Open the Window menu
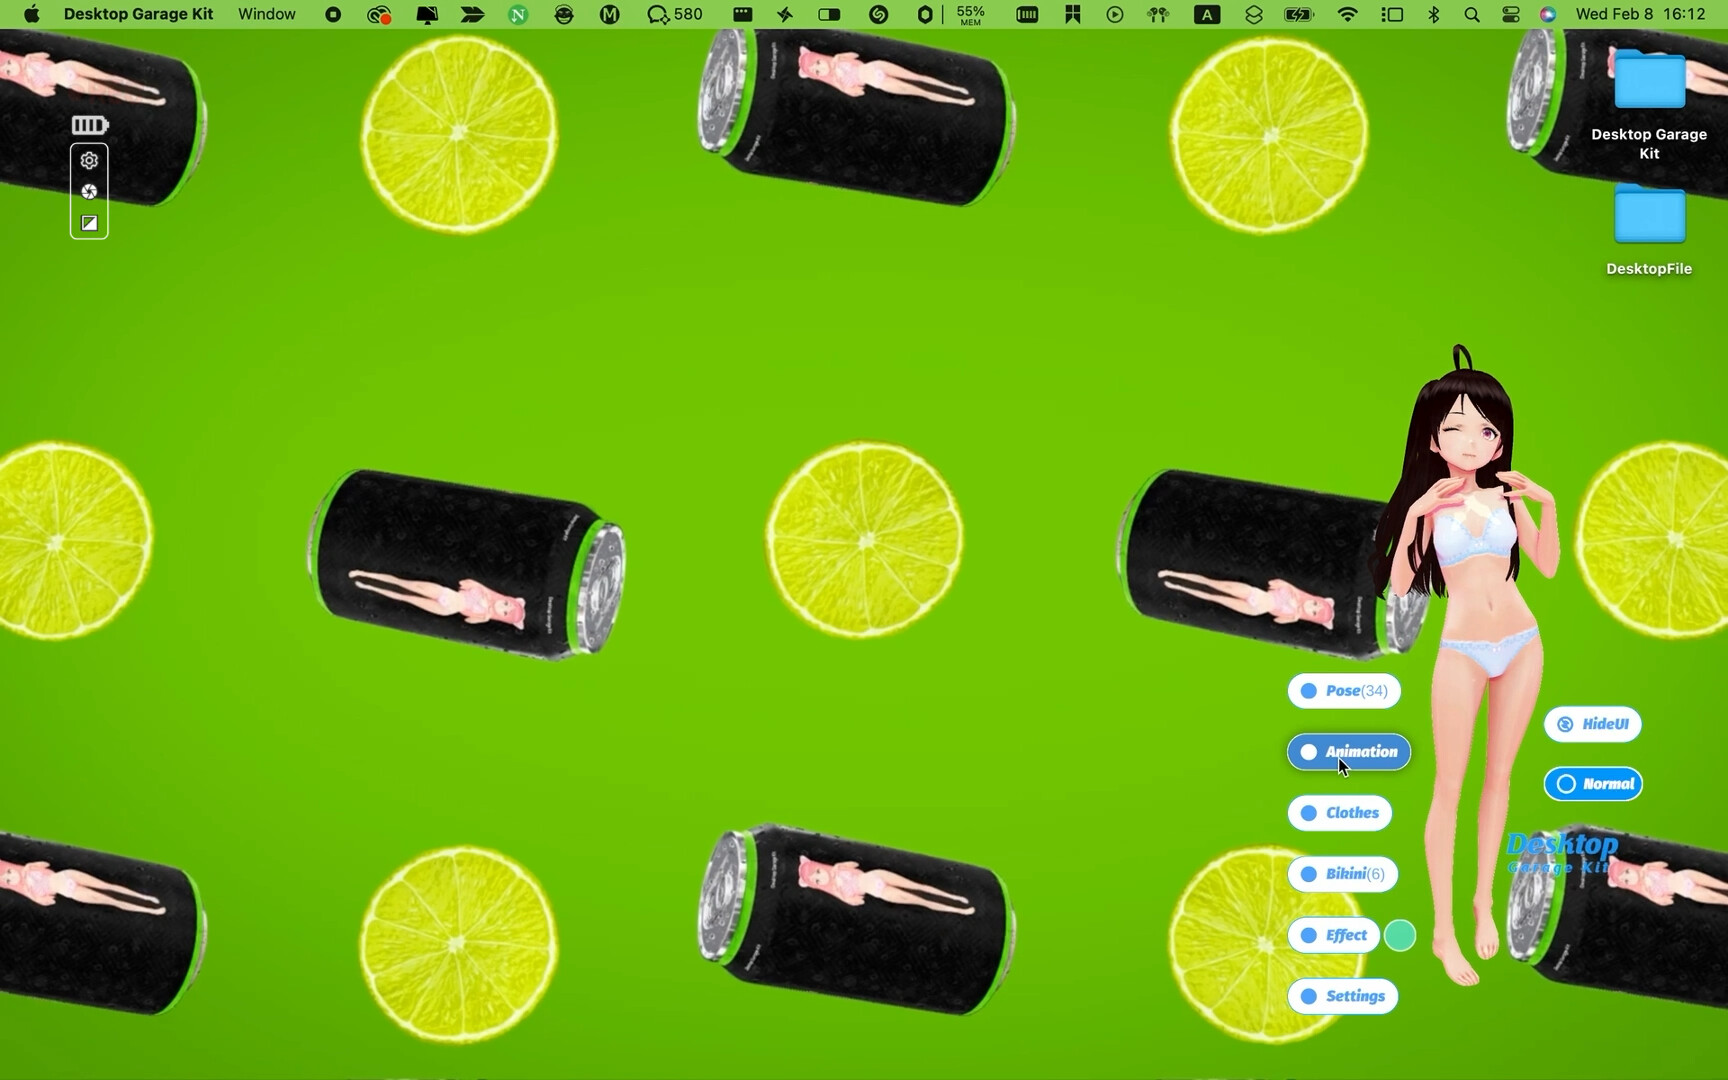1728x1080 pixels. tap(265, 14)
